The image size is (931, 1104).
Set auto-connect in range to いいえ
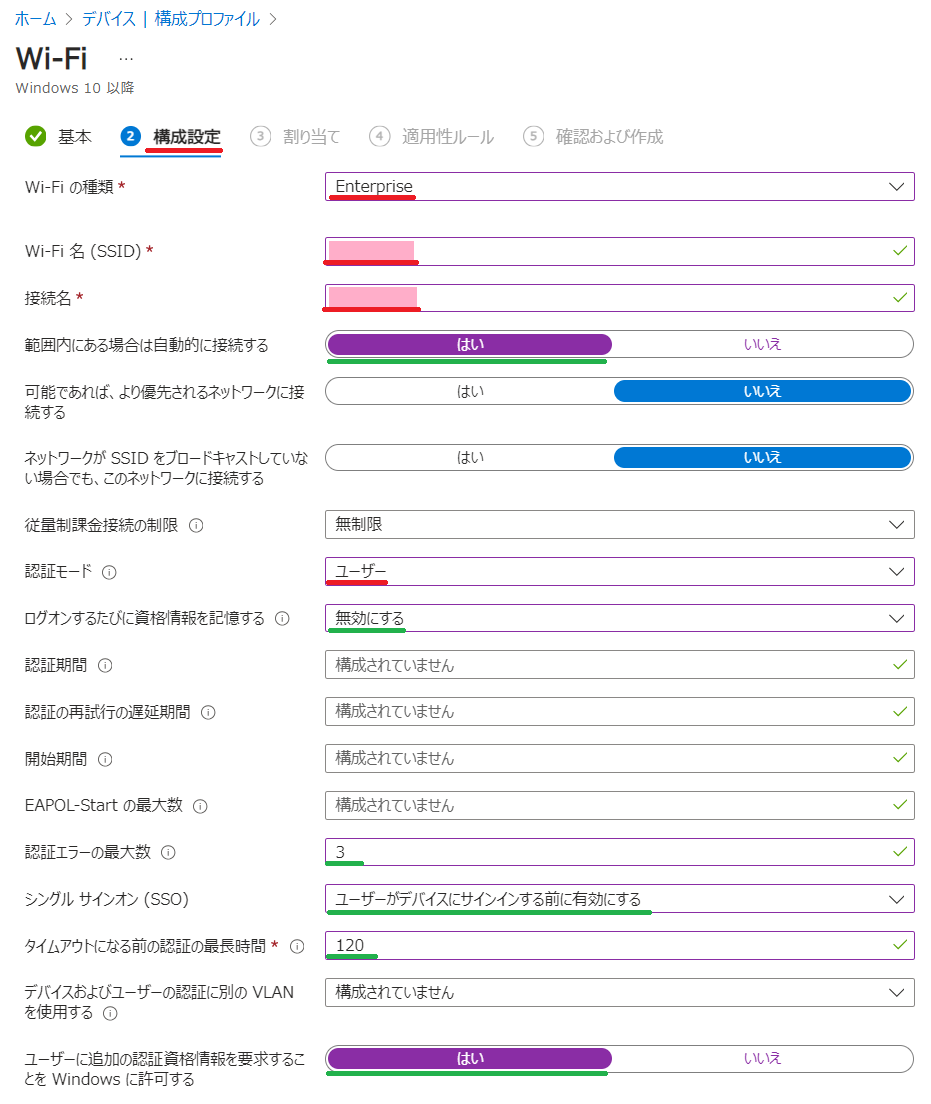pyautogui.click(x=763, y=344)
